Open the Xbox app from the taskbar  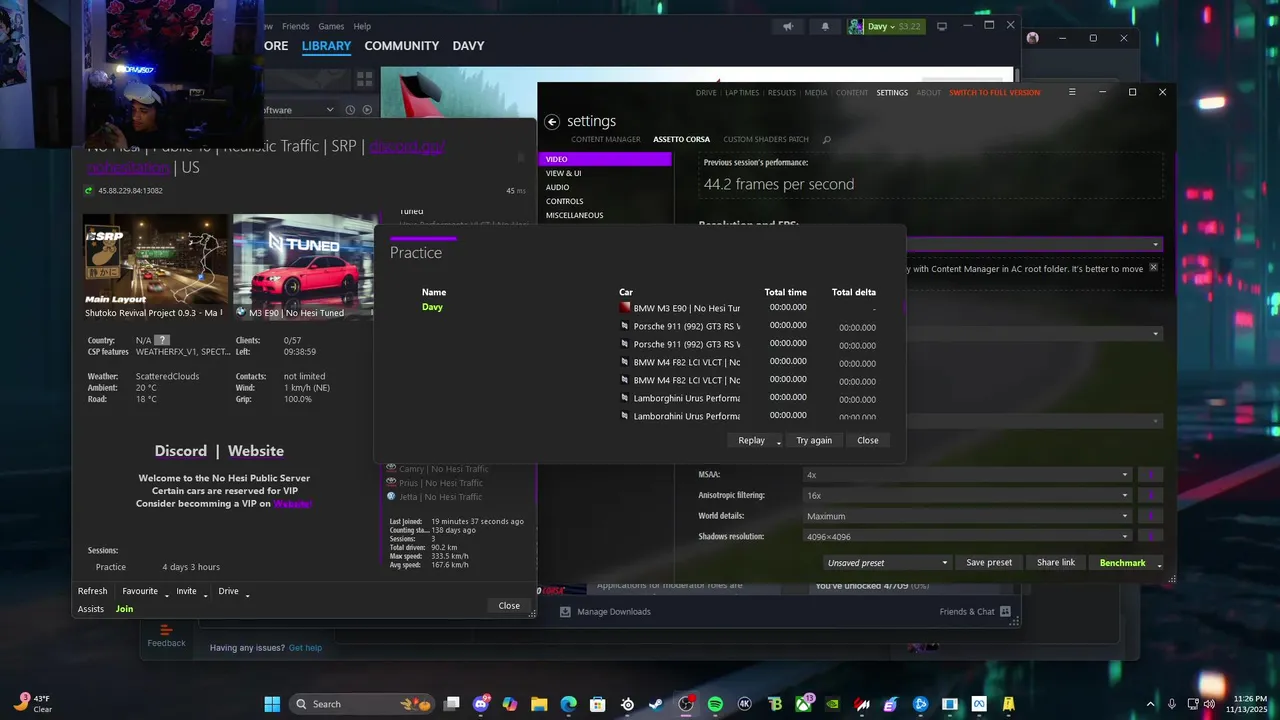tap(803, 704)
